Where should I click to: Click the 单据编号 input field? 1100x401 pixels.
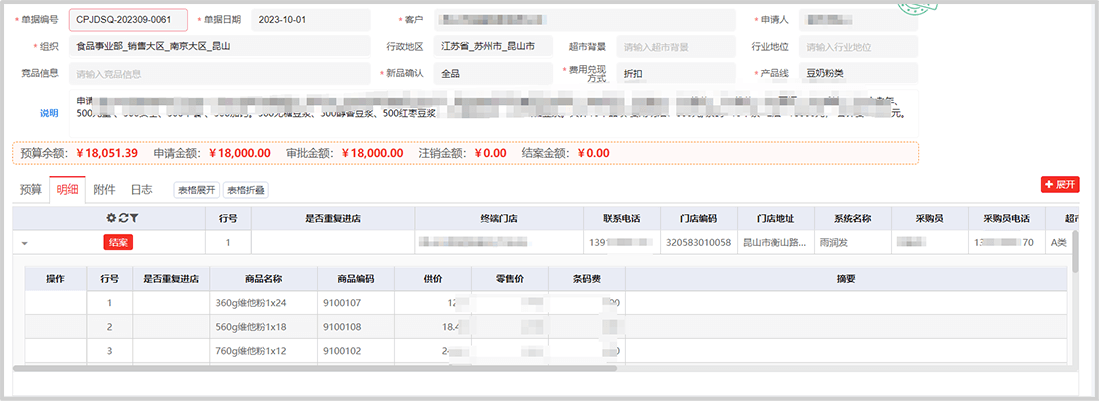pyautogui.click(x=128, y=20)
